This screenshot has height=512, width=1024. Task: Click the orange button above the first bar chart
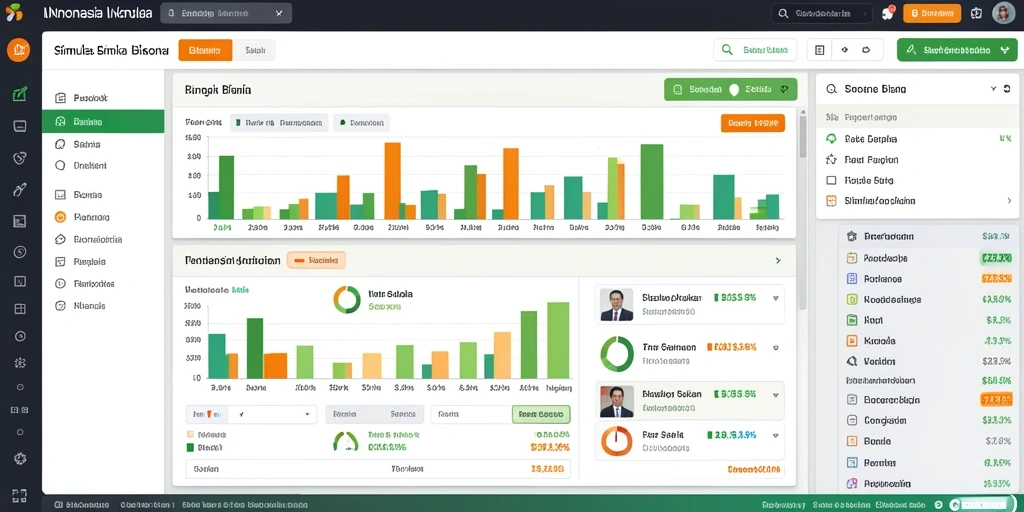point(753,123)
